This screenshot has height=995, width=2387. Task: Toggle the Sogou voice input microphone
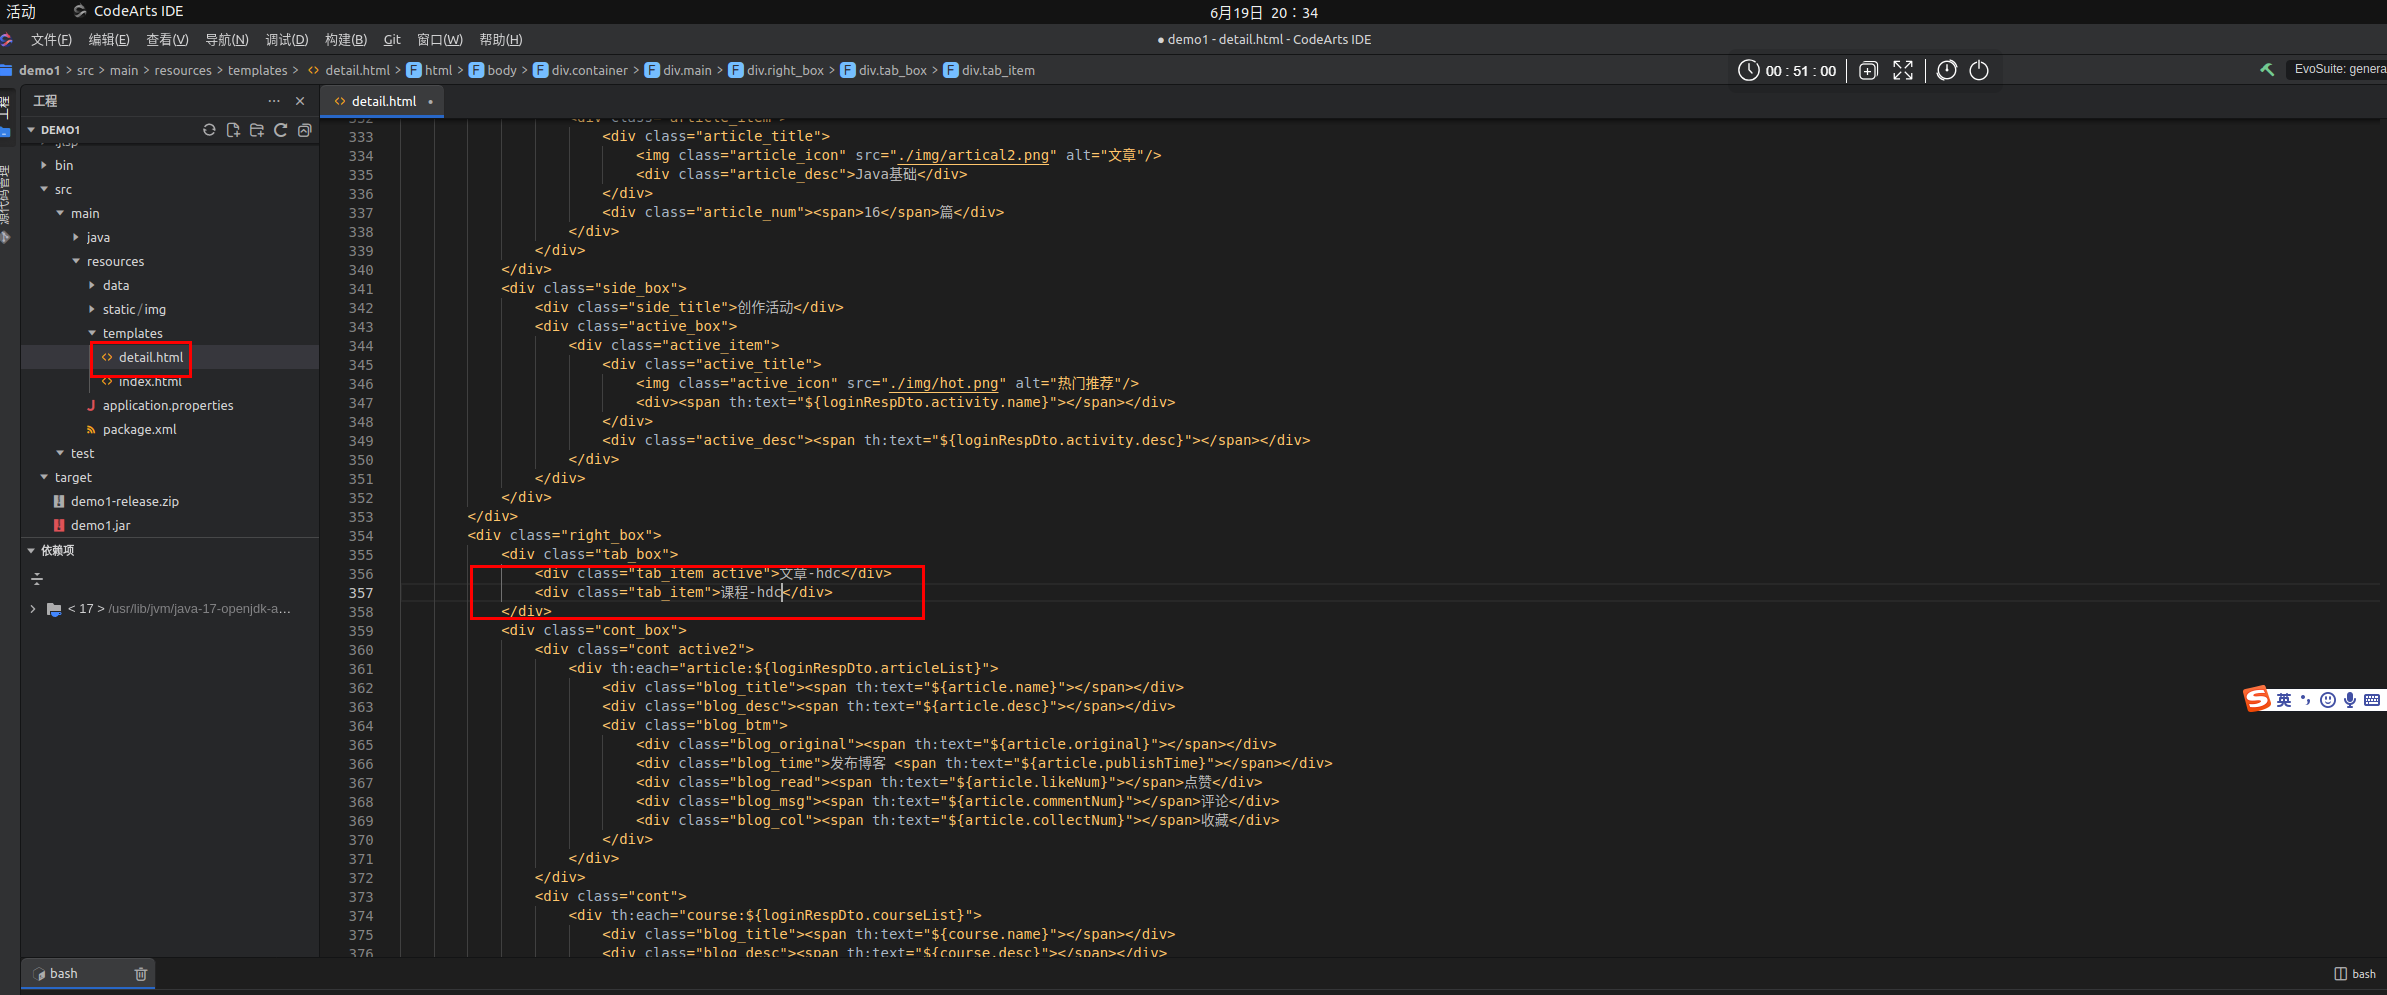click(x=2350, y=700)
